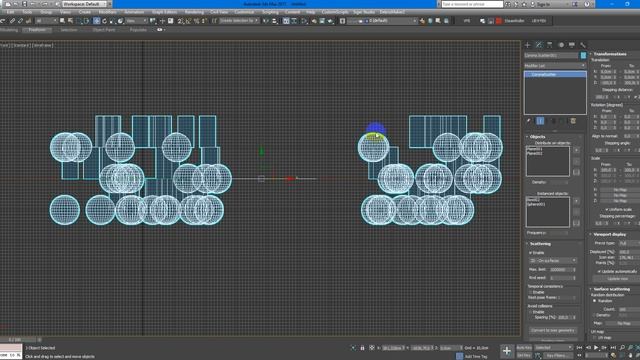The height and width of the screenshot is (360, 640).
Task: Click the Play Animation button
Action: coord(596,348)
